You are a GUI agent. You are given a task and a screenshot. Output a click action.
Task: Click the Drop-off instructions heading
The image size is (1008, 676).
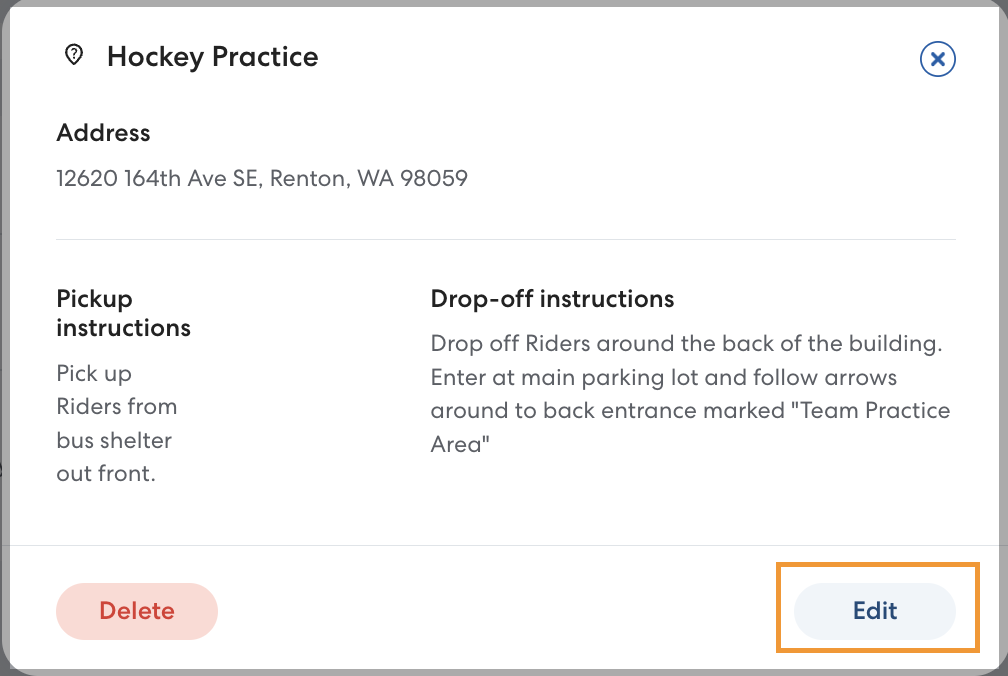(552, 299)
